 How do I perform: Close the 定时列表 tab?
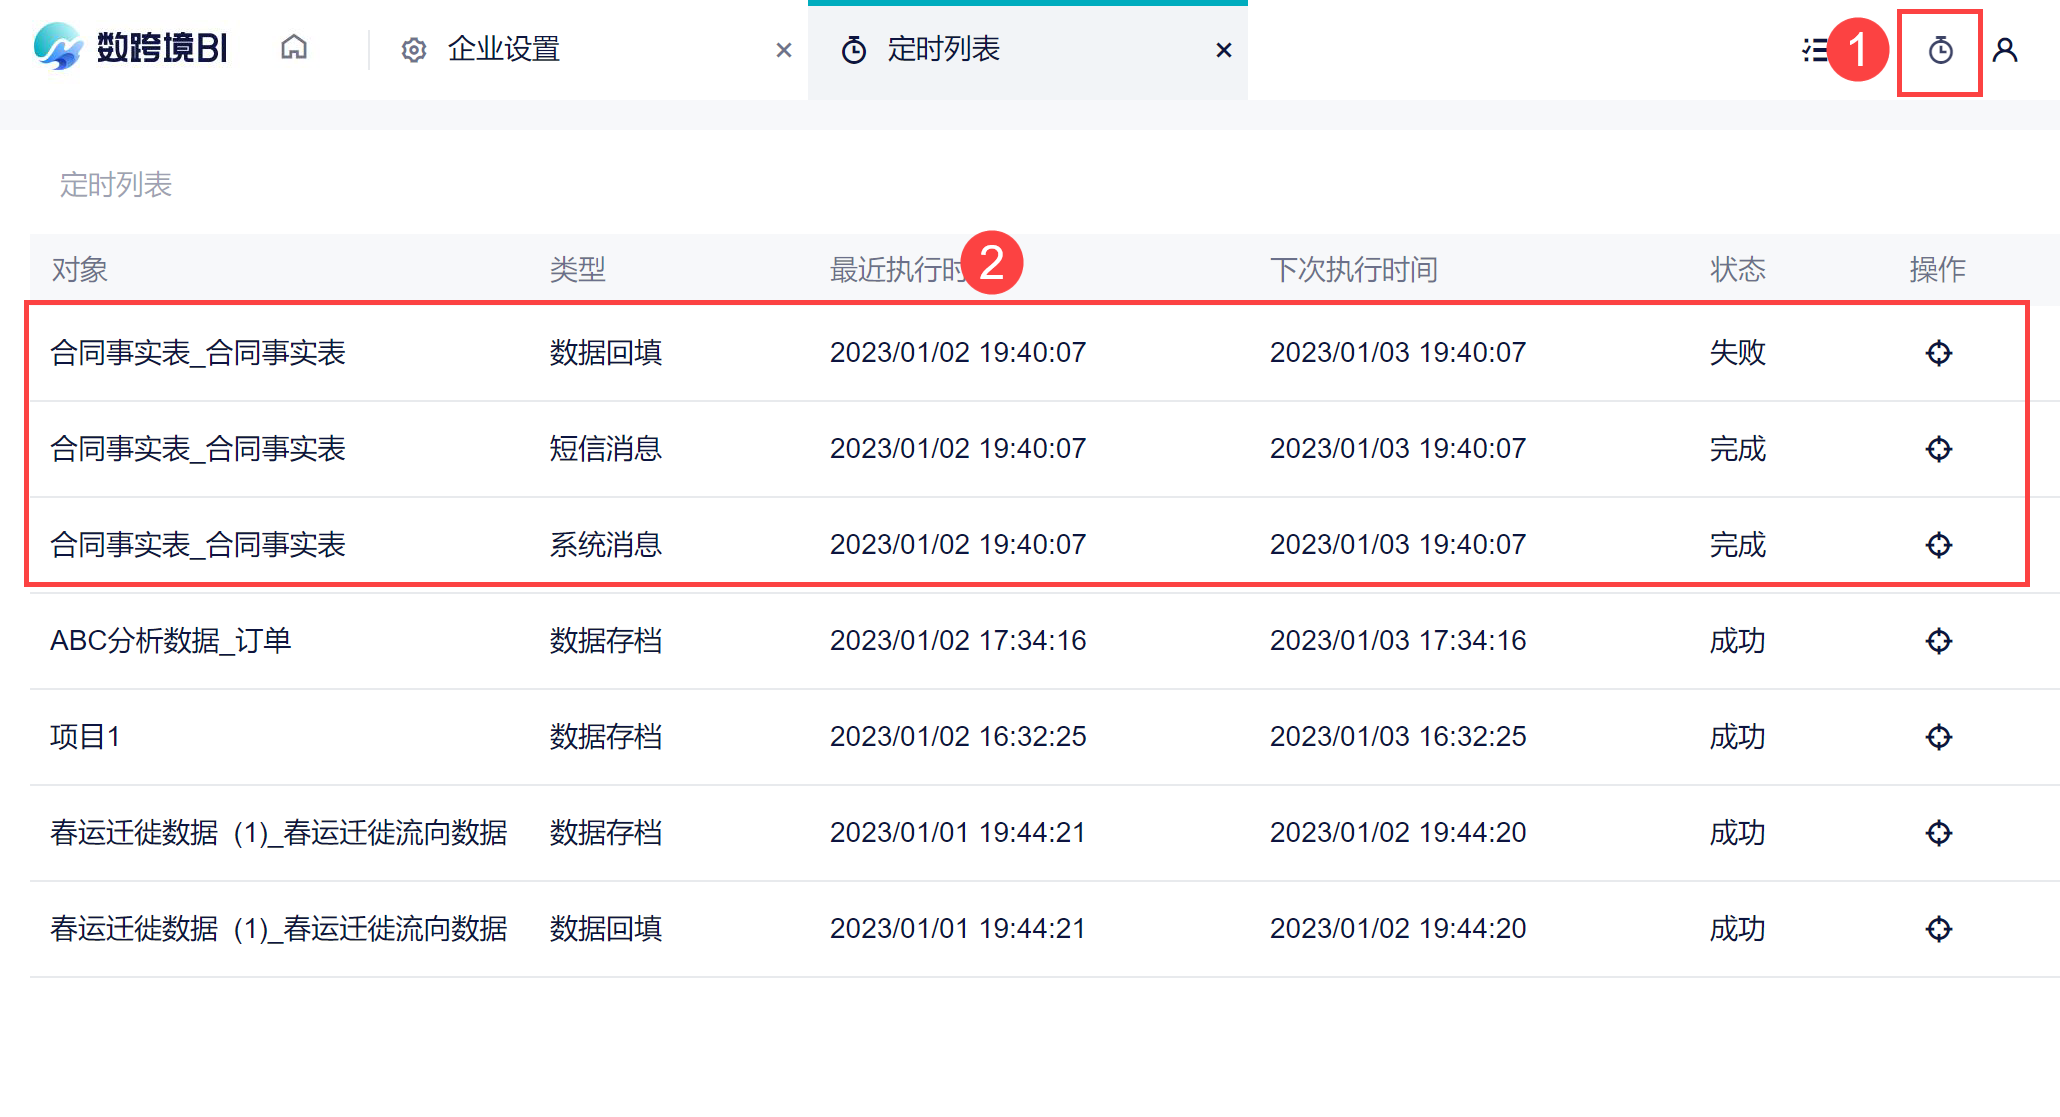click(x=1223, y=50)
